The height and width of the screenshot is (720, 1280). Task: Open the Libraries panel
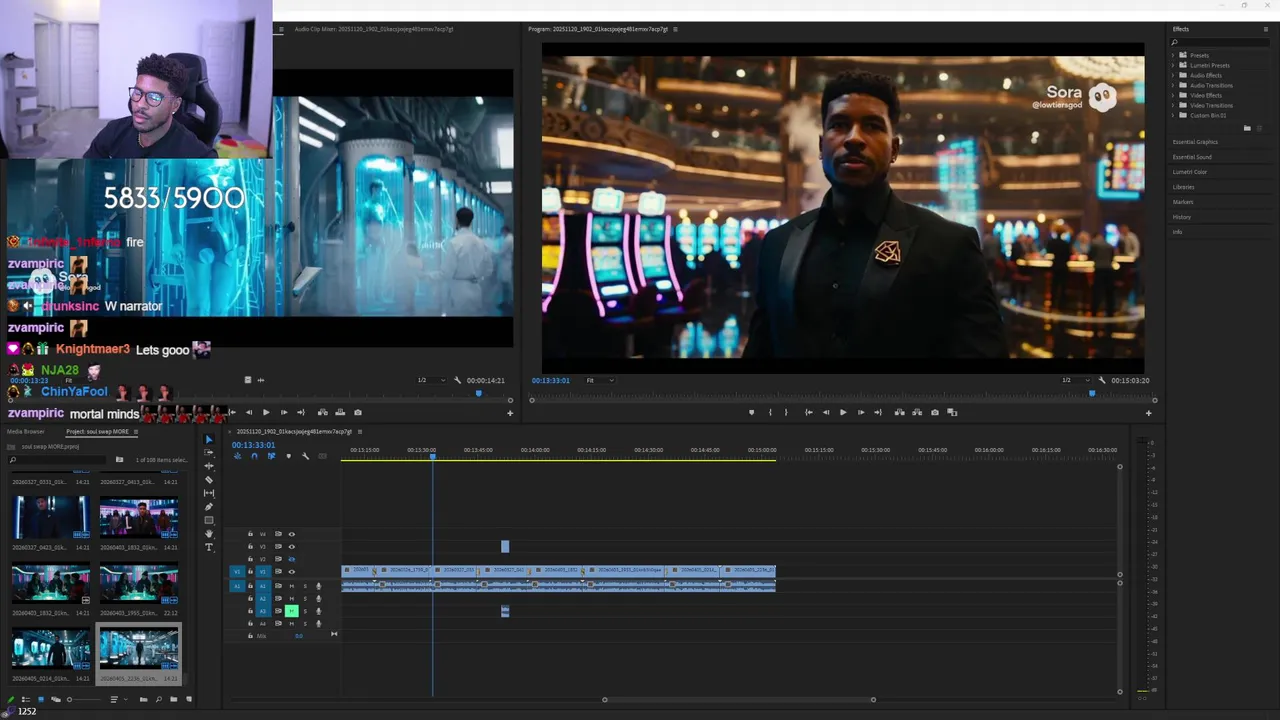tap(1183, 187)
